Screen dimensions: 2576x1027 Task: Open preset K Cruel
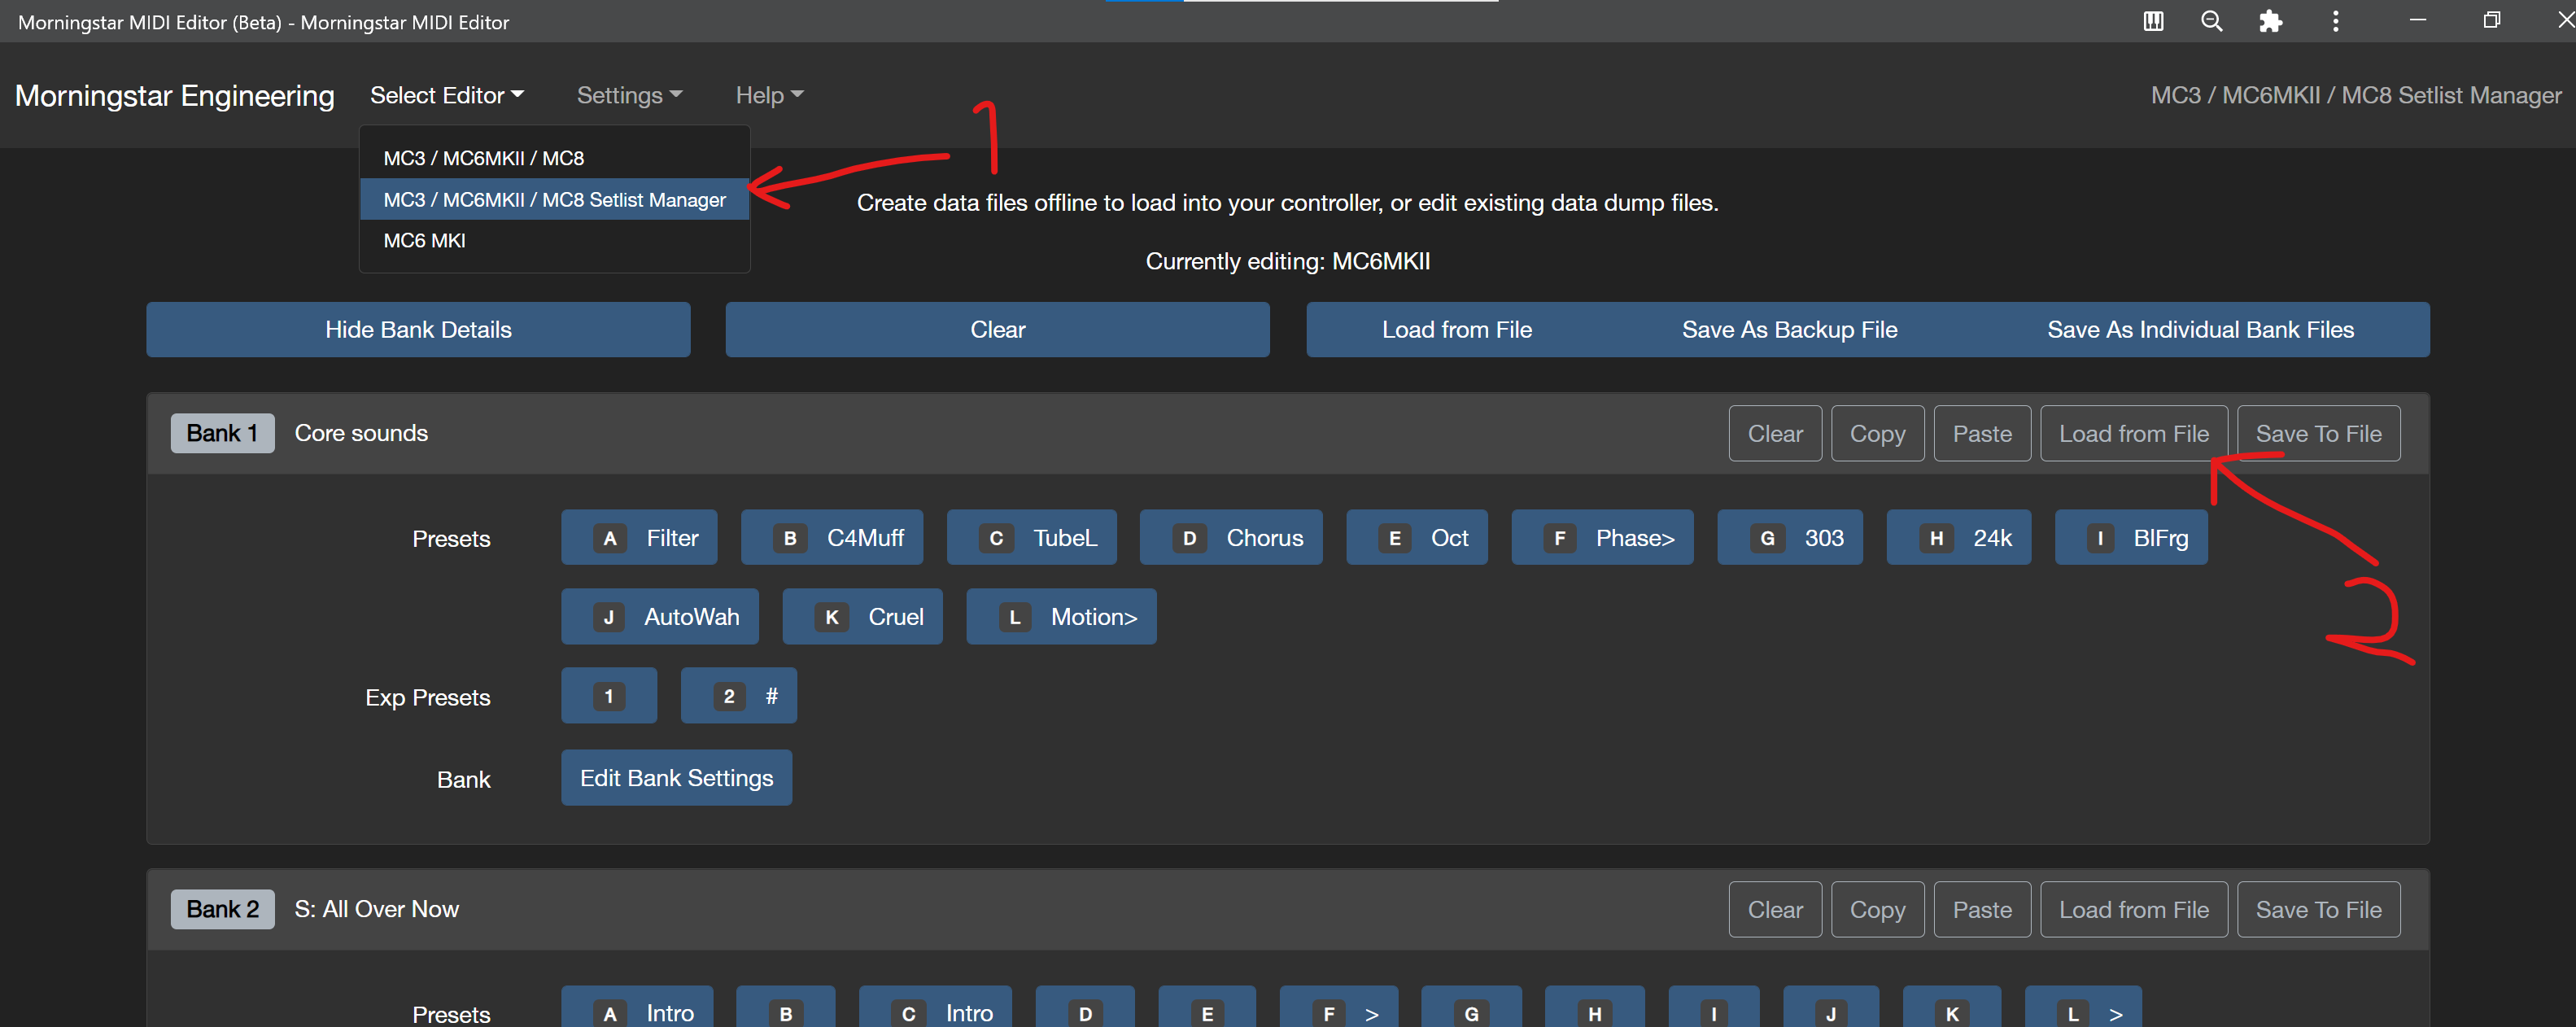[x=862, y=616]
